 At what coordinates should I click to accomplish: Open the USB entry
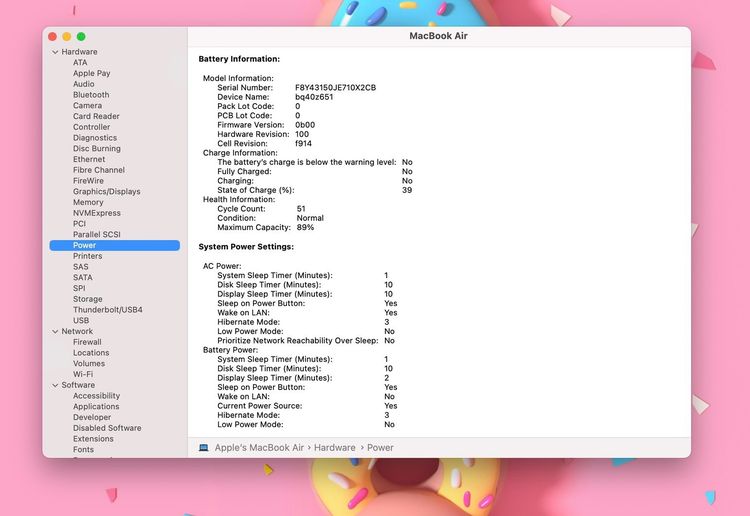click(81, 321)
